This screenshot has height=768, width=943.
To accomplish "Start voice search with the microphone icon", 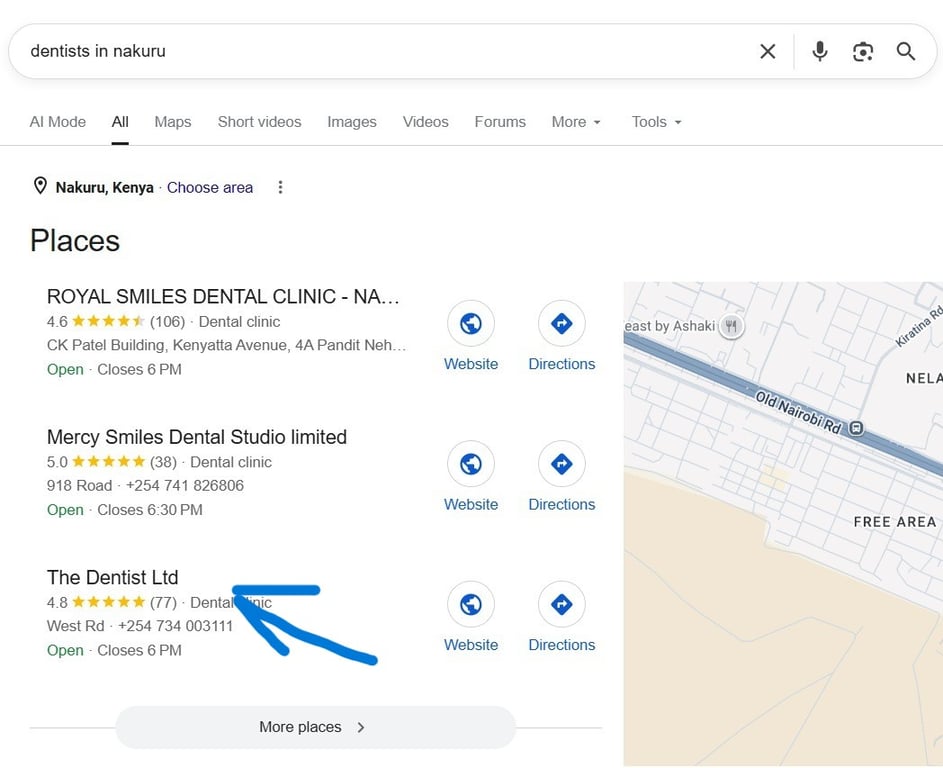I will [819, 52].
